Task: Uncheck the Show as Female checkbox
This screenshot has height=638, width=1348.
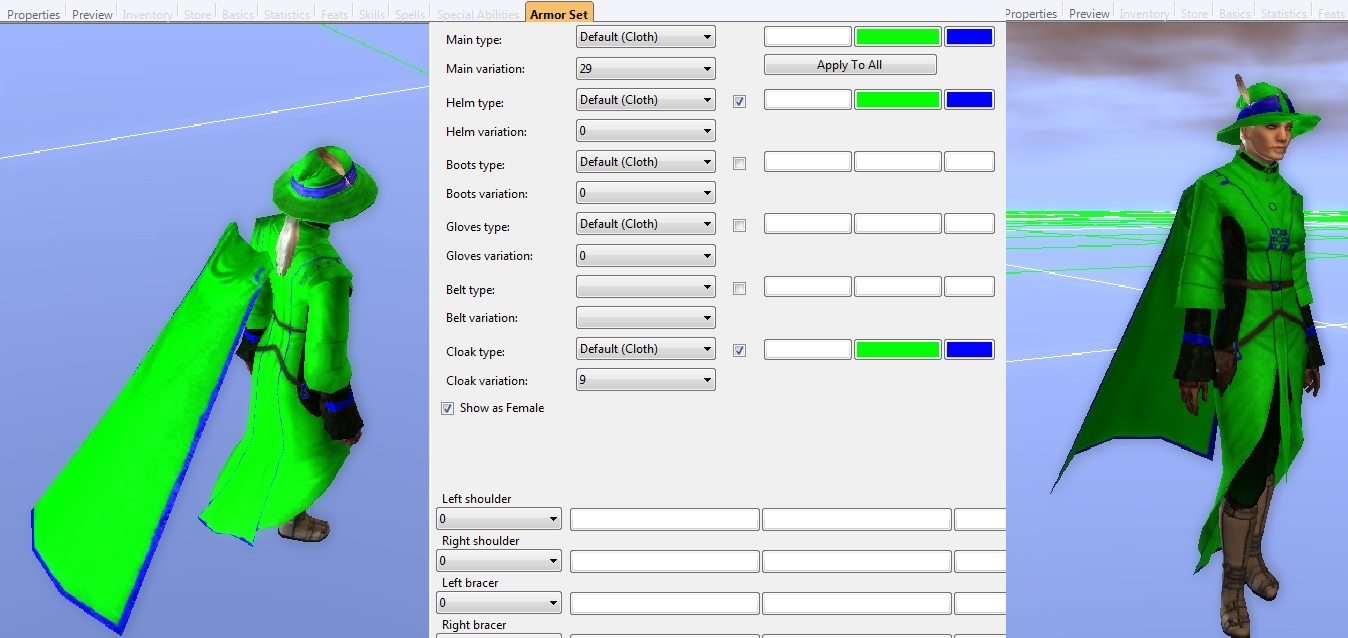Action: (x=448, y=408)
